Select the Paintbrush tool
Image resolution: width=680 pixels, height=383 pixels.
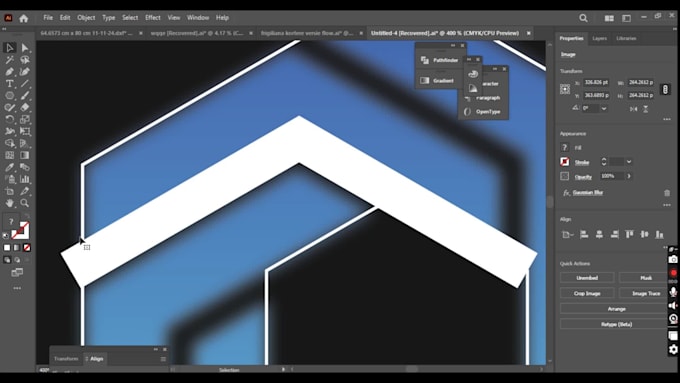pos(25,96)
